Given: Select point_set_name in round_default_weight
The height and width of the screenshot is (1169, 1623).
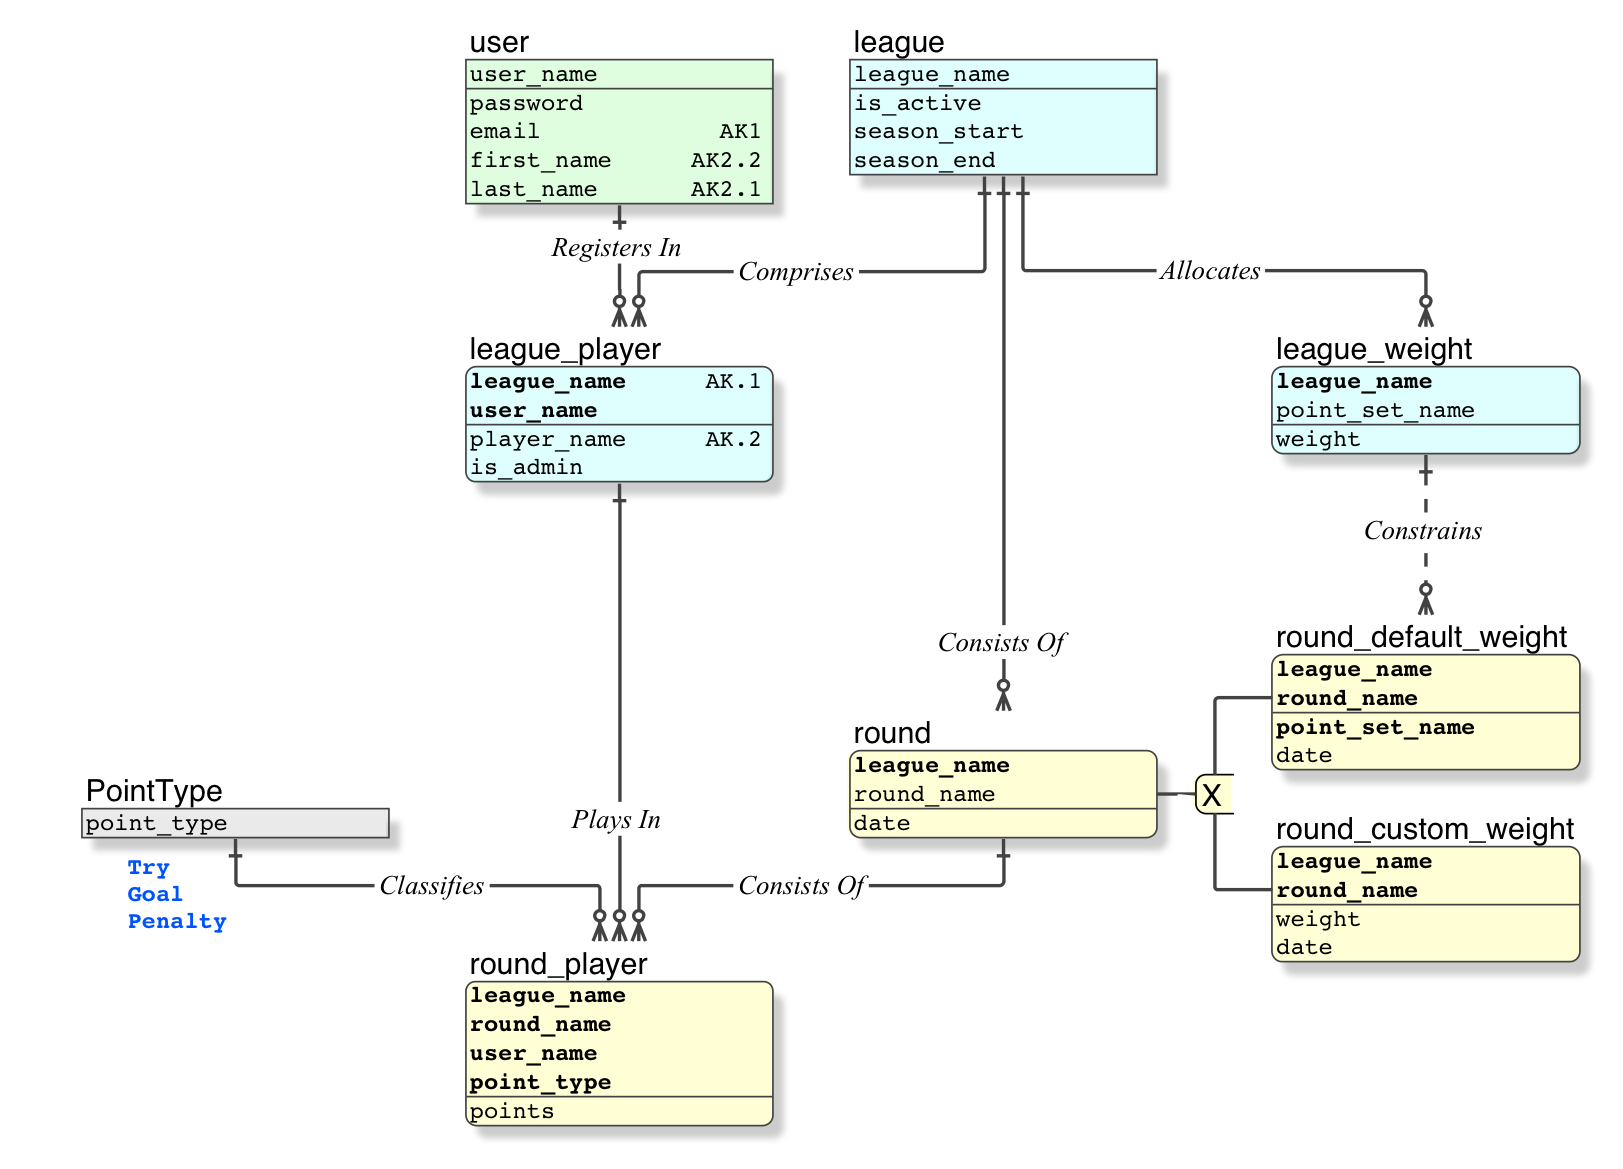Looking at the screenshot, I should coord(1425,727).
